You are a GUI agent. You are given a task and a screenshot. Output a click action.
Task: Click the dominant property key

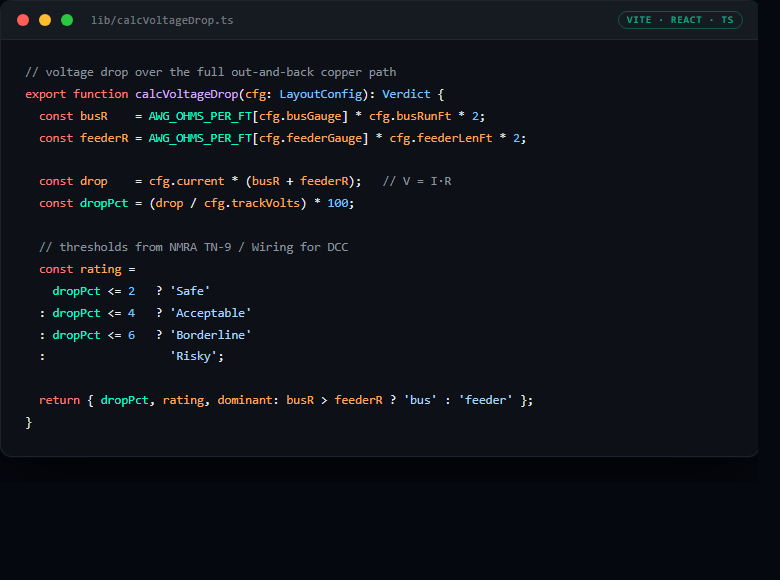point(245,400)
